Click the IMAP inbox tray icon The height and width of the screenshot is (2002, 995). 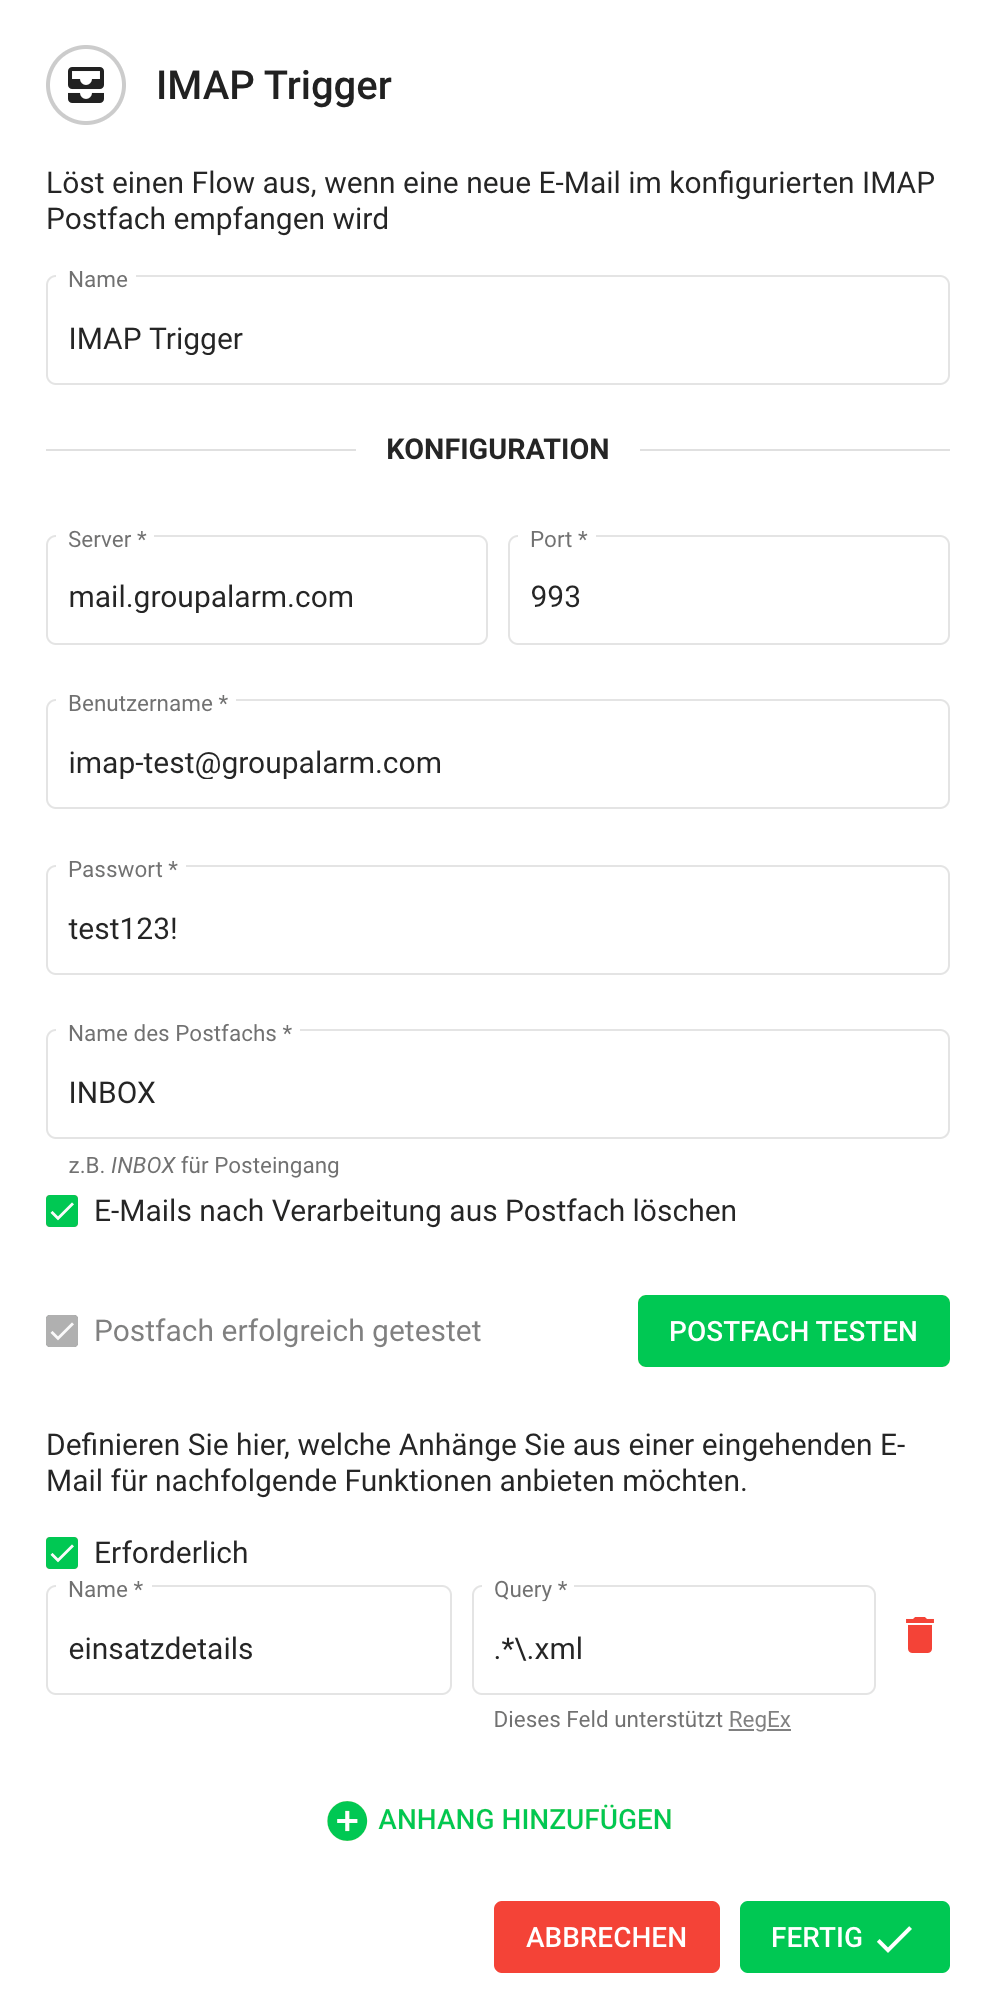click(x=86, y=85)
